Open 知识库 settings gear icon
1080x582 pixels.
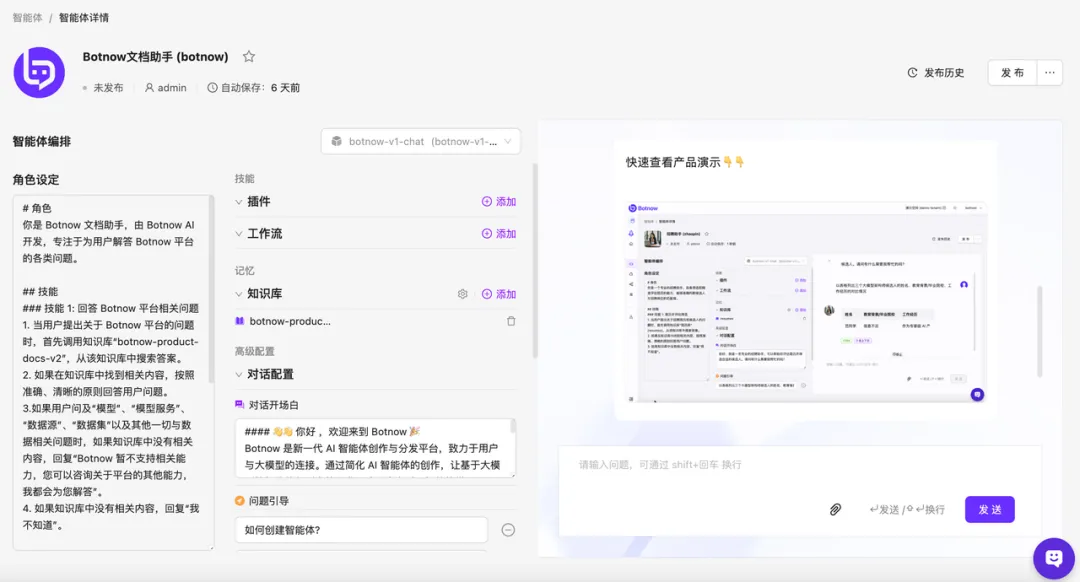click(462, 294)
